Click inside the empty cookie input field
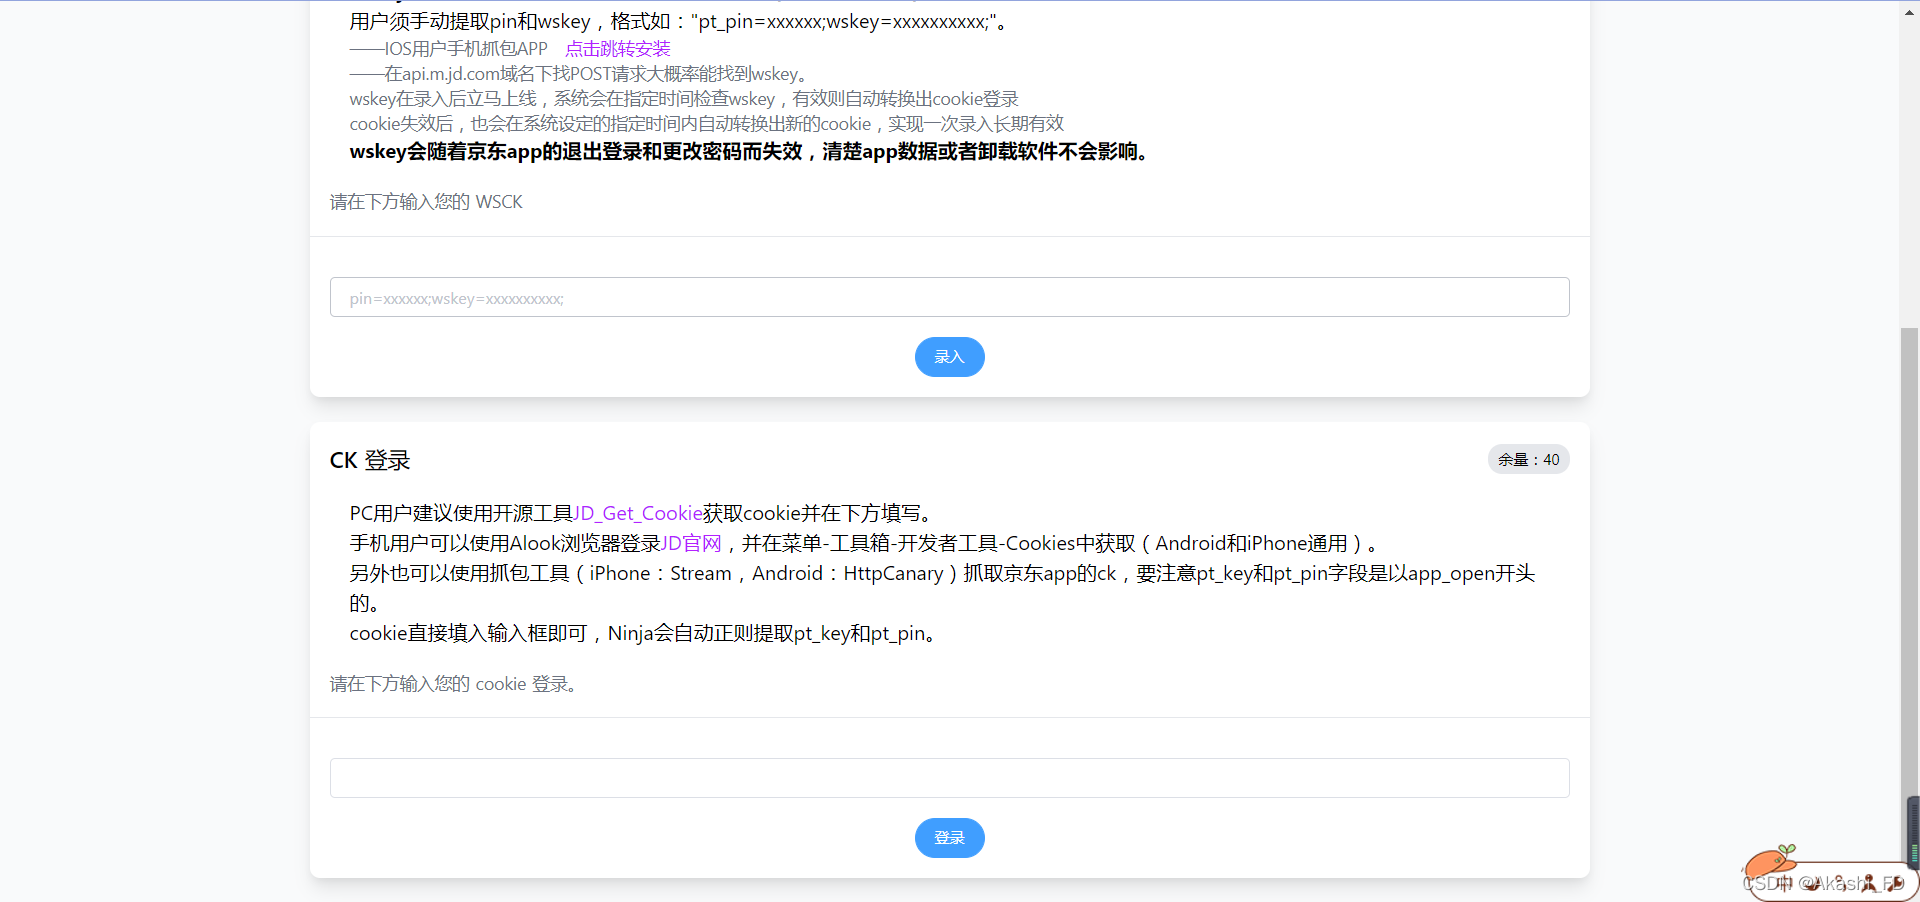The width and height of the screenshot is (1920, 902). click(948, 778)
